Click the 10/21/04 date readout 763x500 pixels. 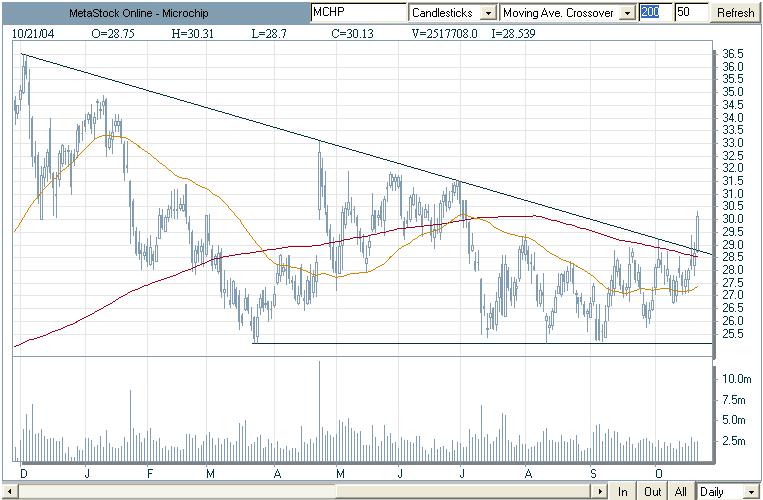34,34
